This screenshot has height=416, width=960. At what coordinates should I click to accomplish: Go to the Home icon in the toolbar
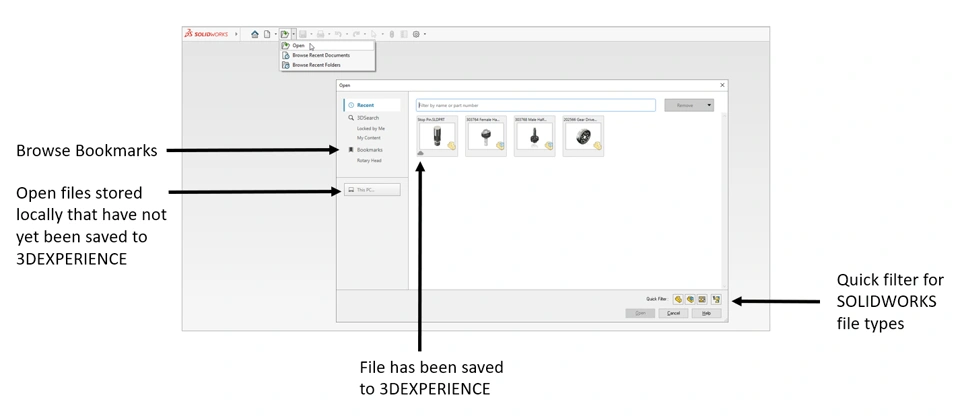[255, 34]
